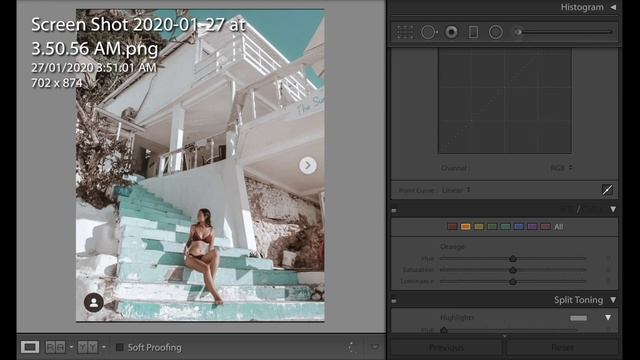This screenshot has width=640, height=360.
Task: Select the Graduated Filter tool
Action: 473,32
